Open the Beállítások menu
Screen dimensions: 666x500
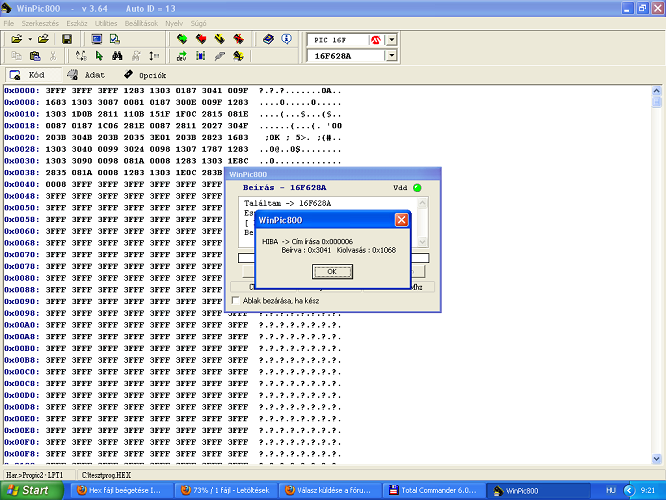click(141, 23)
